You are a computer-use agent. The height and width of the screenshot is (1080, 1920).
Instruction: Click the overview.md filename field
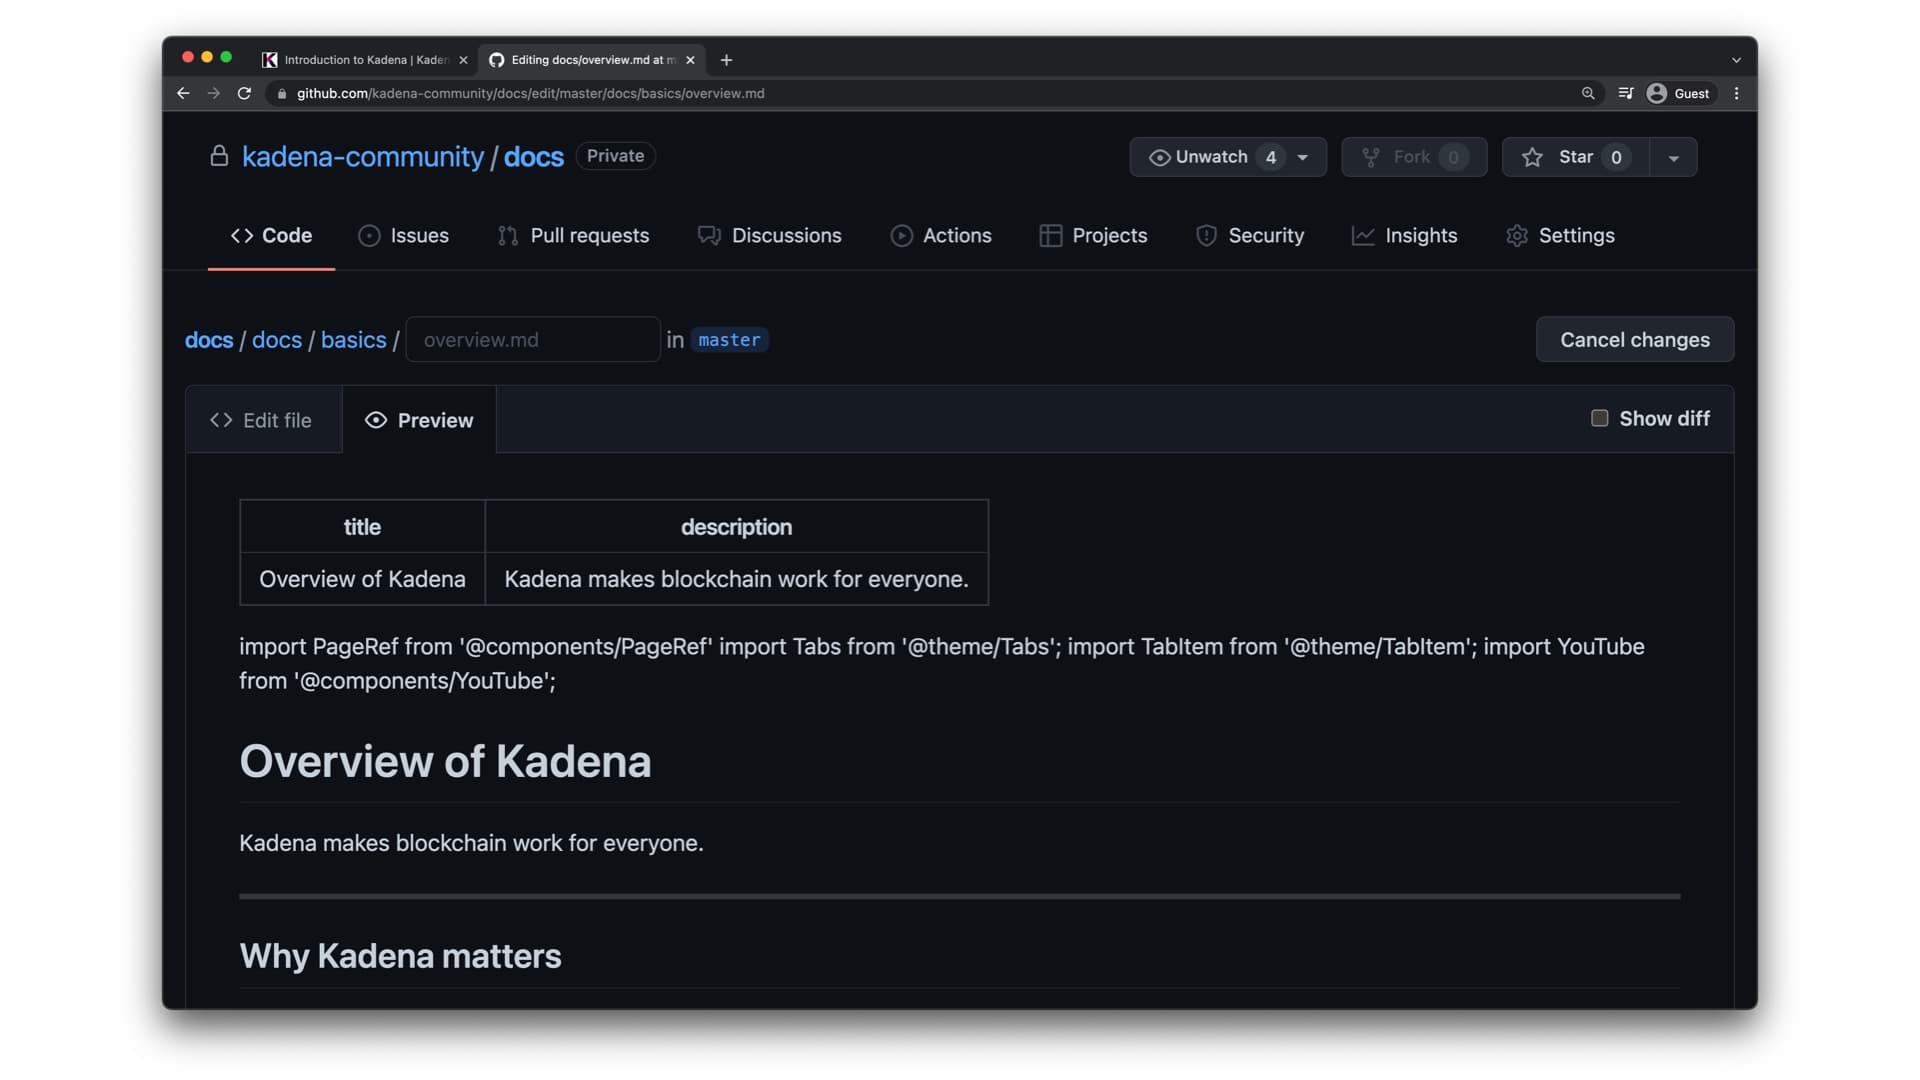pos(533,340)
